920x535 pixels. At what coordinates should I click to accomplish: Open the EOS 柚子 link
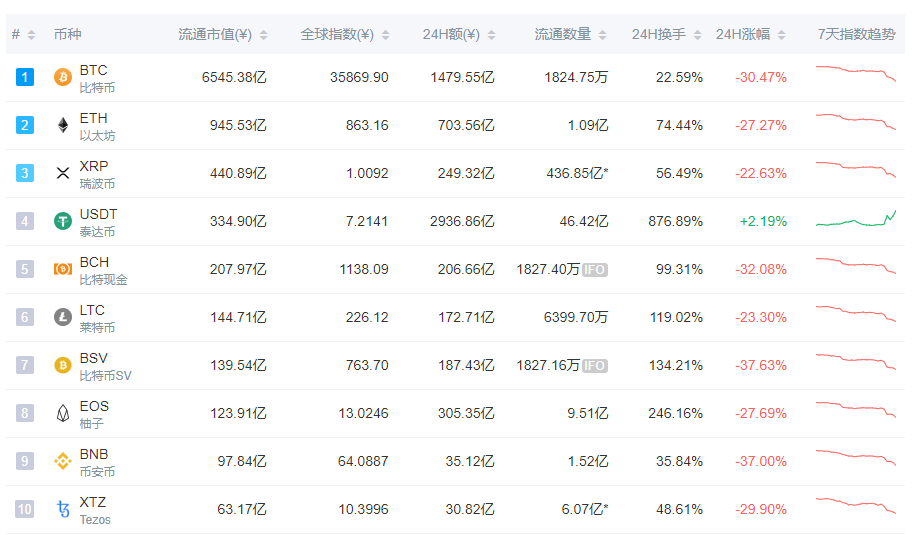point(94,415)
